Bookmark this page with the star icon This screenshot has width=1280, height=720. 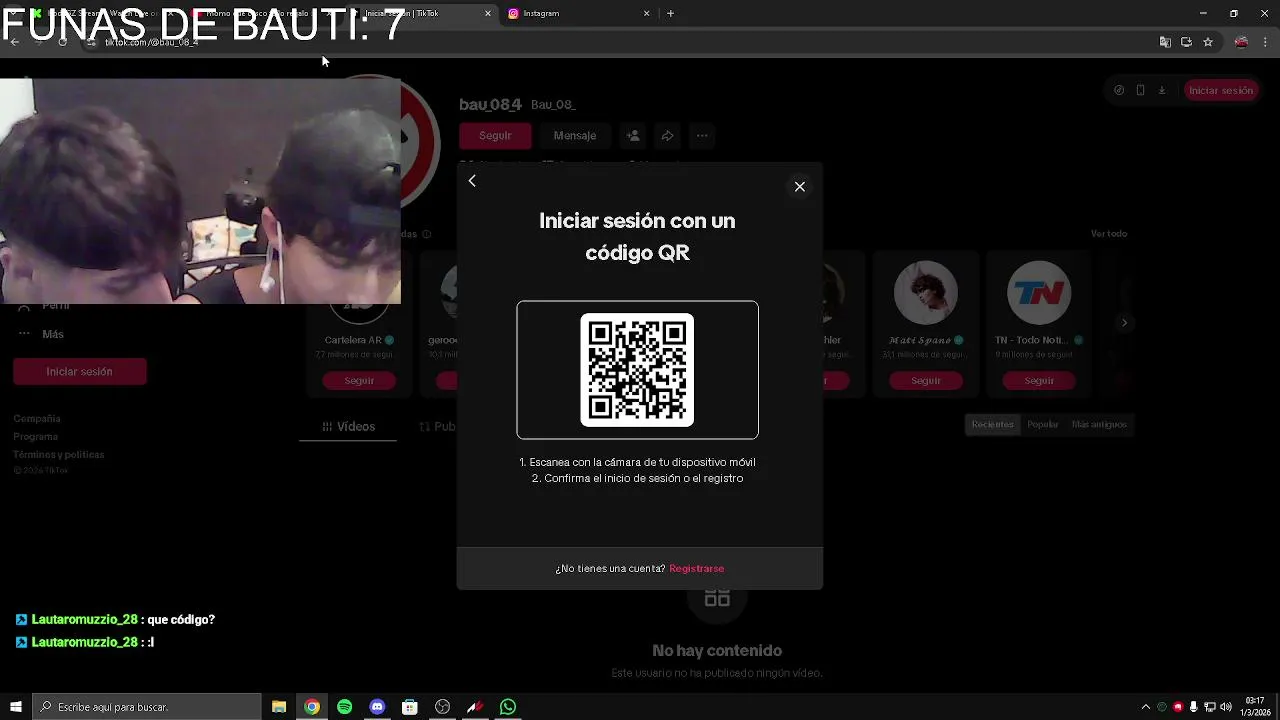[x=1208, y=42]
